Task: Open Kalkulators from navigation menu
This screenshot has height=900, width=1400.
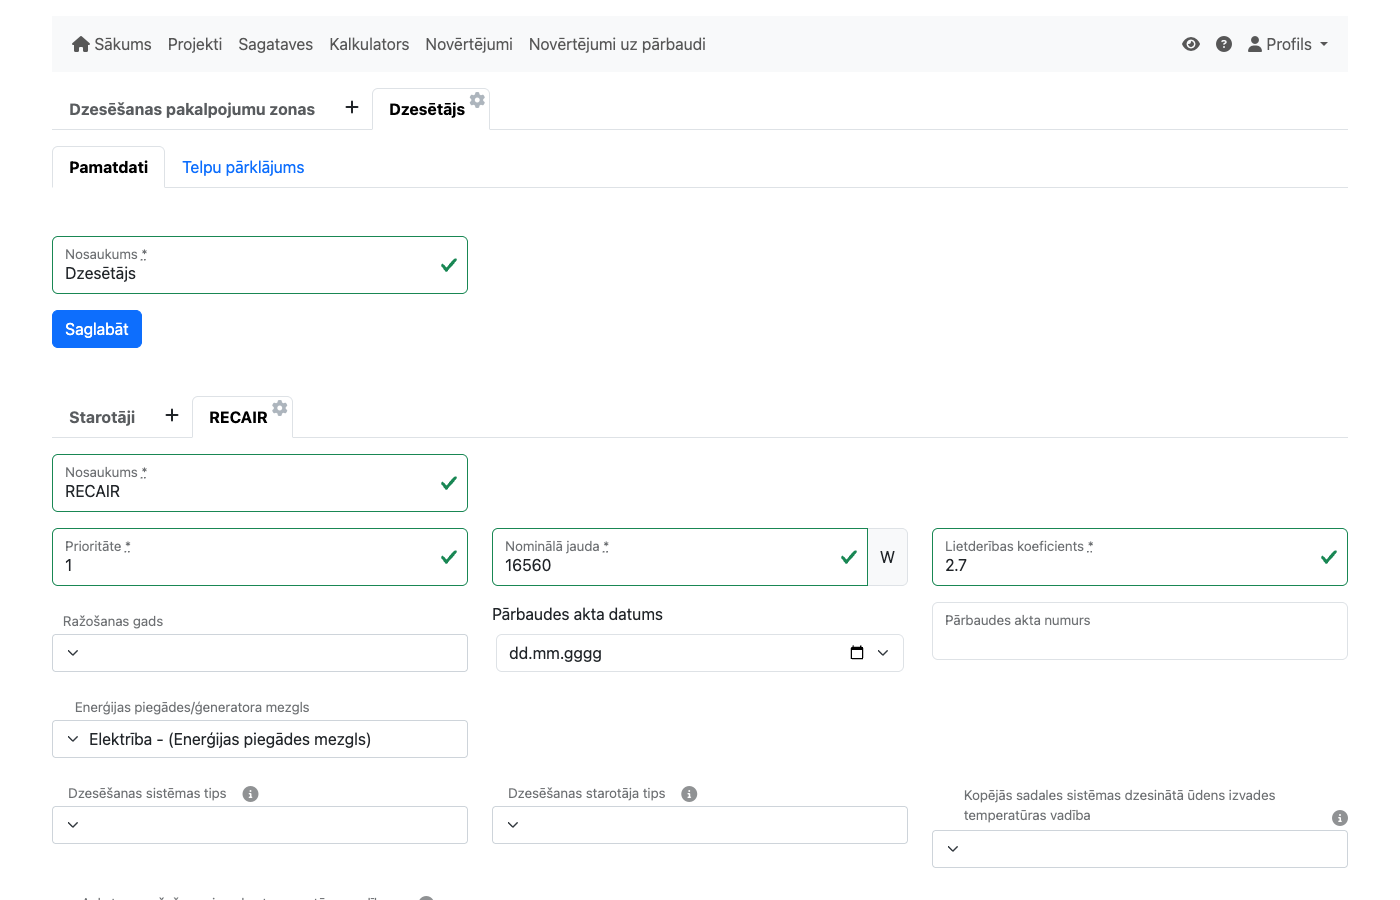Action: coord(369,44)
